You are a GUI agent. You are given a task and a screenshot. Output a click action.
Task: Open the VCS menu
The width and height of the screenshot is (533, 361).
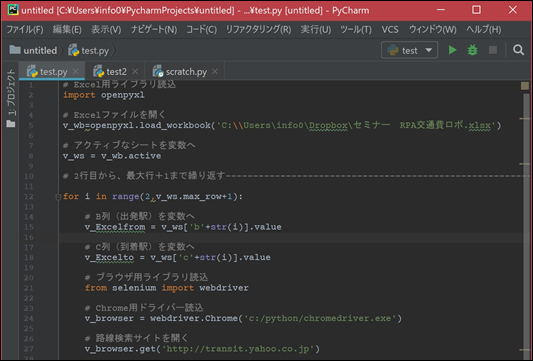click(390, 30)
